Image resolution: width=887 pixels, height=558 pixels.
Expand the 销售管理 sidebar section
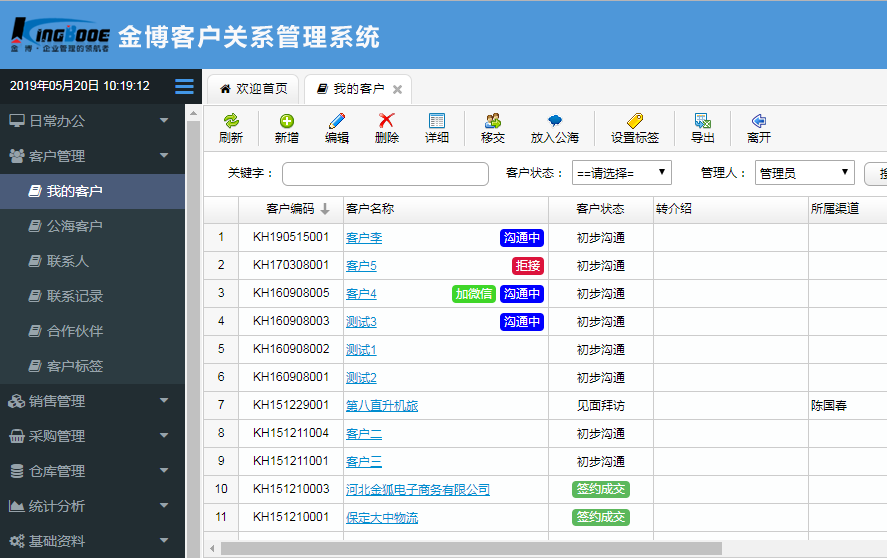pyautogui.click(x=92, y=401)
